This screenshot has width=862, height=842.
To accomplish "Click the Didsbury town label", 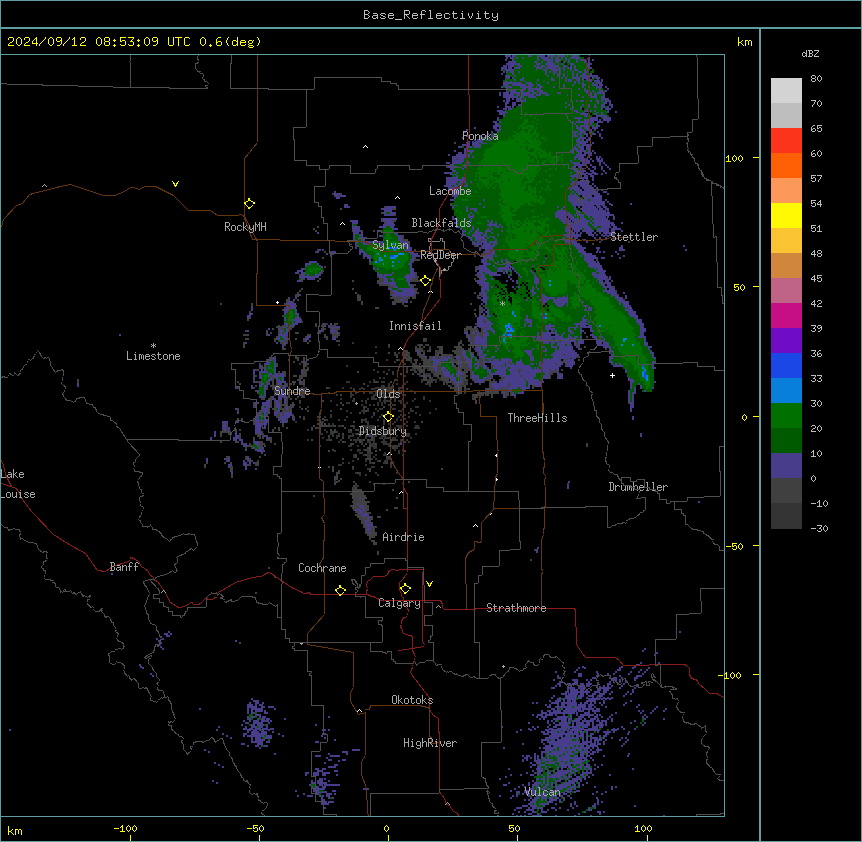I will (x=383, y=431).
